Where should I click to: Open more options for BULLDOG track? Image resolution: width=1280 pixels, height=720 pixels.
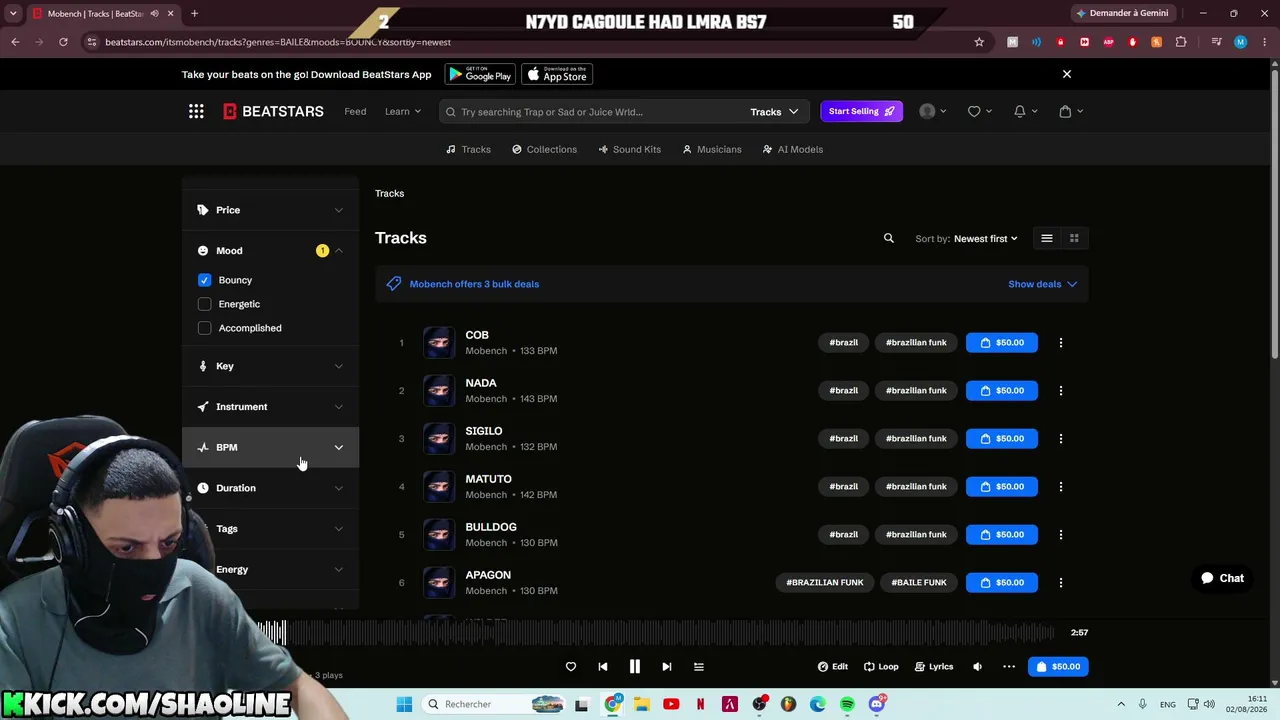coord(1061,534)
